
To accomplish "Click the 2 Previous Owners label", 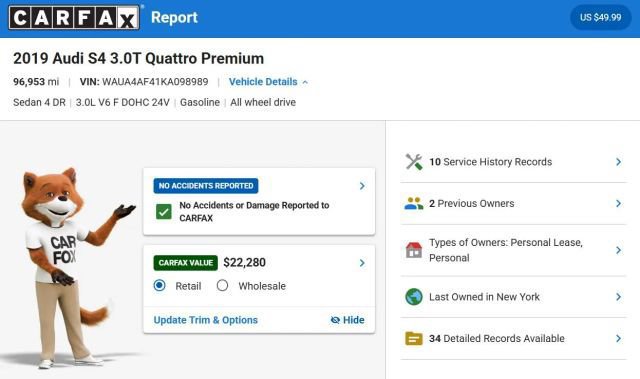I will coord(472,204).
